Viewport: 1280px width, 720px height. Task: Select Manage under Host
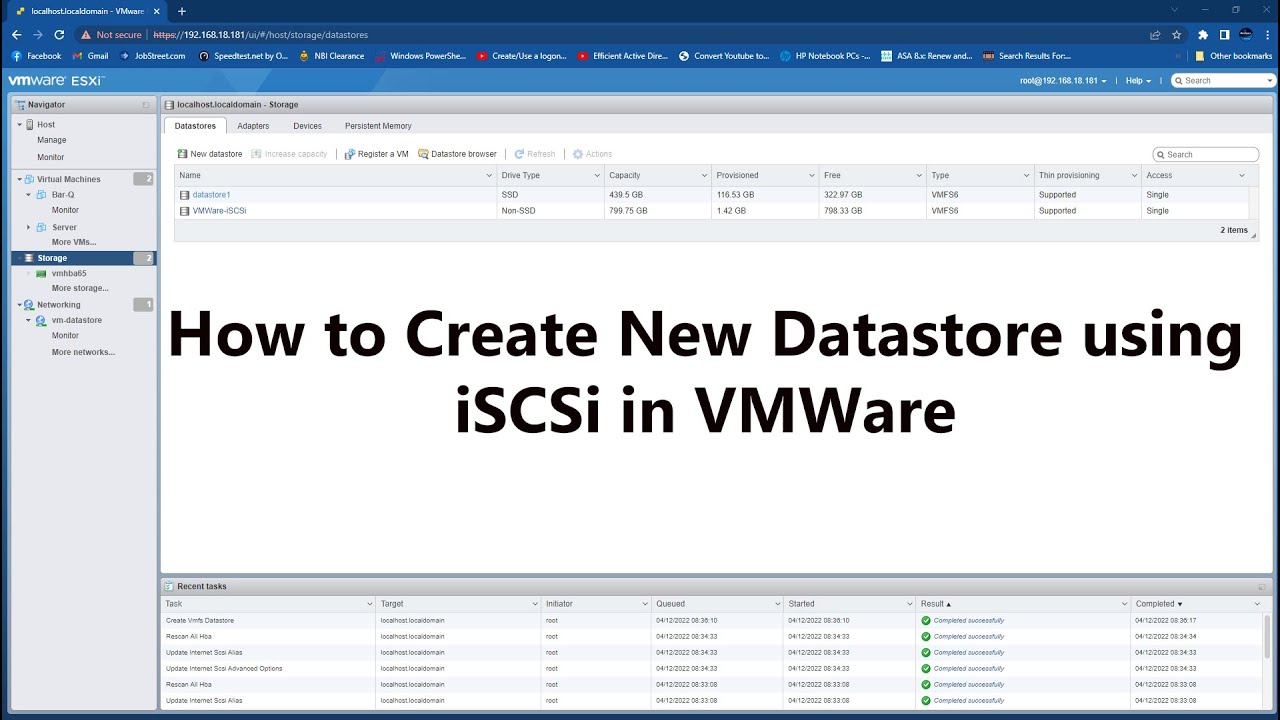point(52,140)
